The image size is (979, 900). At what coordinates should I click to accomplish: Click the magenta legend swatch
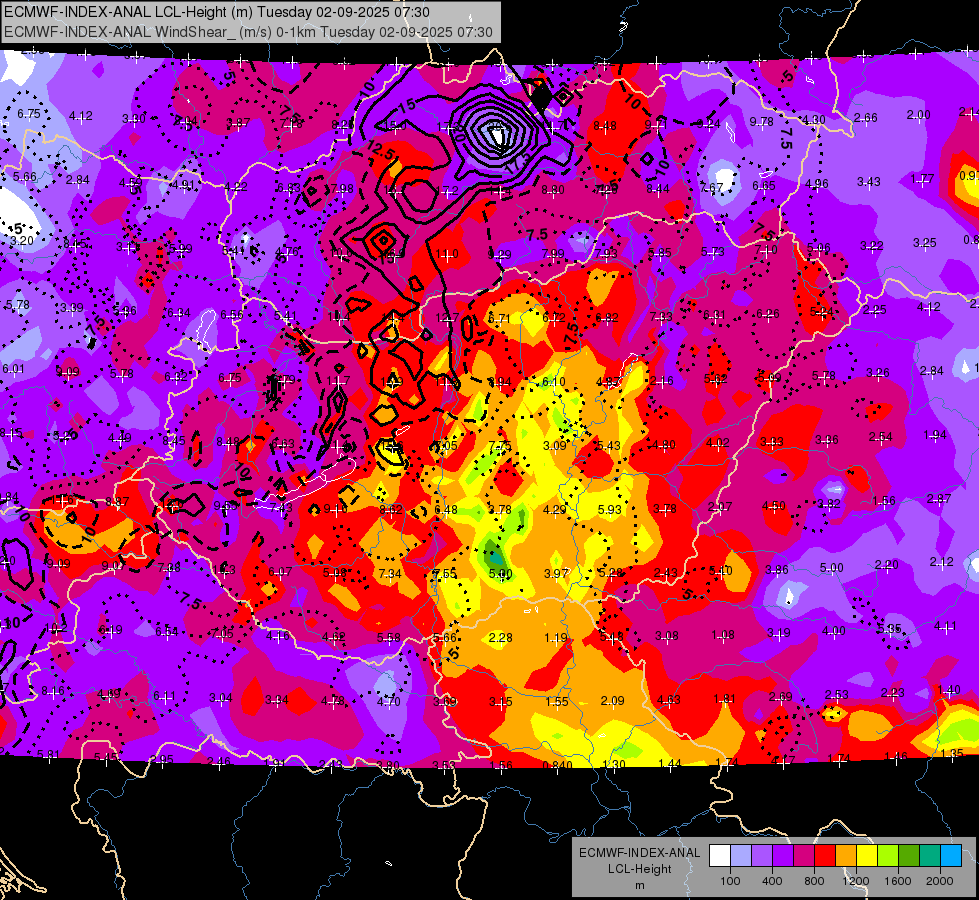point(804,856)
